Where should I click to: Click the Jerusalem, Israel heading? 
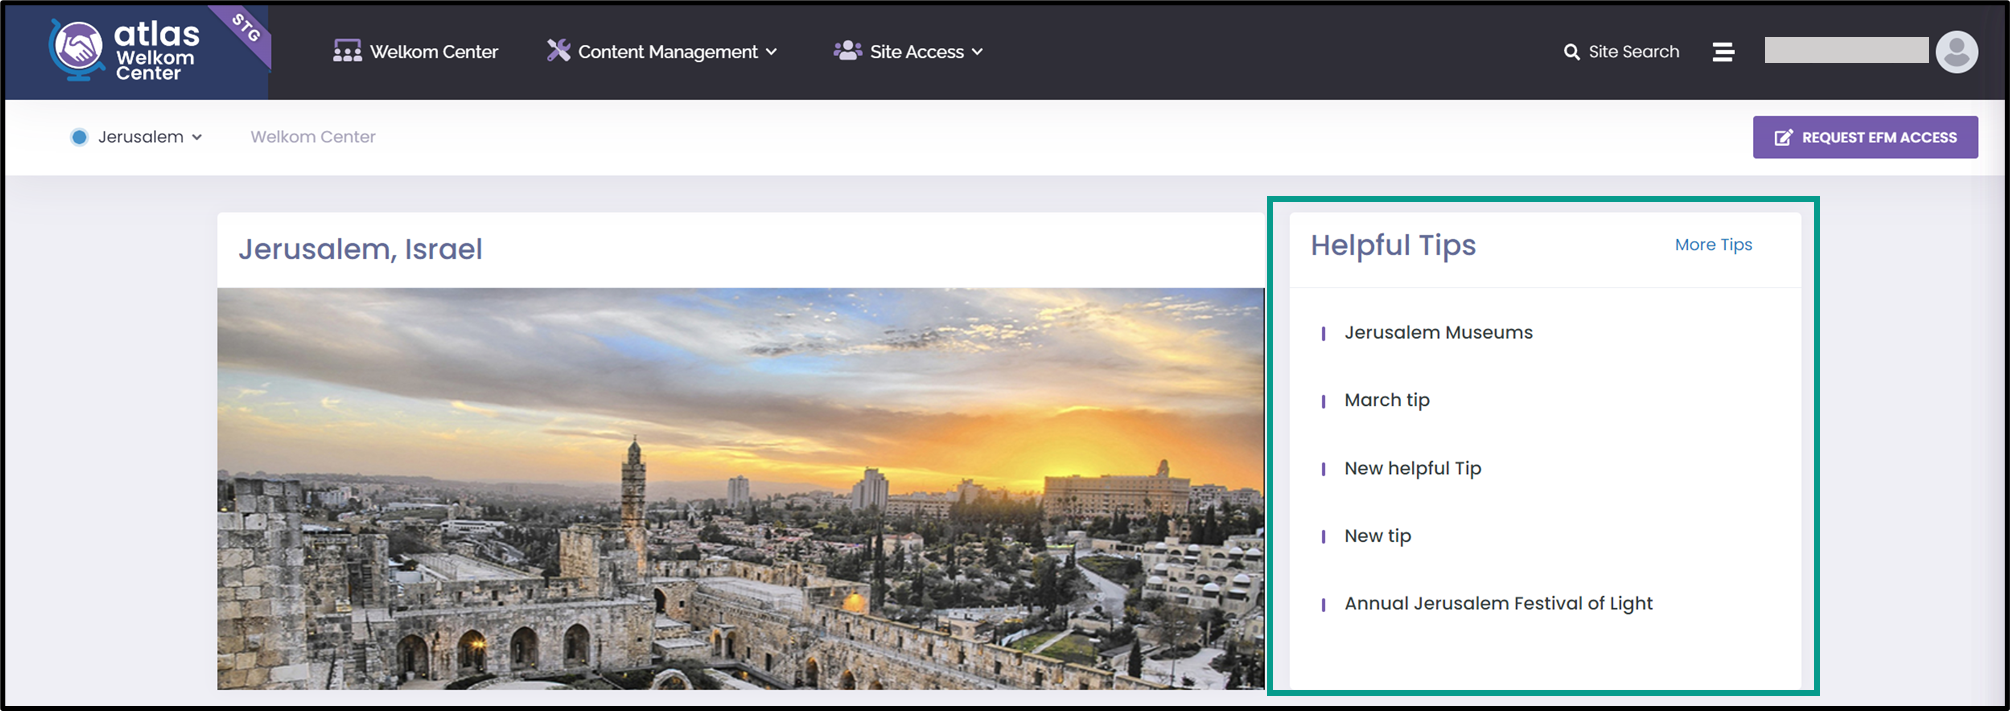pos(360,249)
